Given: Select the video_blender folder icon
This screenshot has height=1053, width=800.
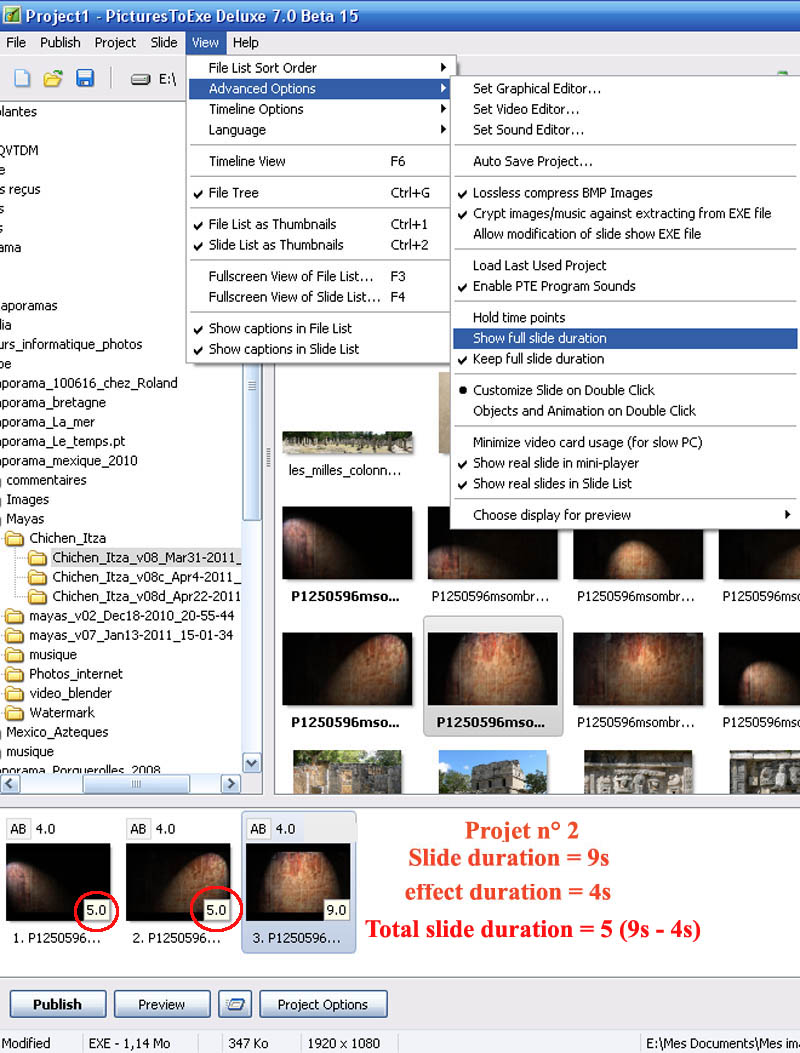Looking at the screenshot, I should [14, 693].
